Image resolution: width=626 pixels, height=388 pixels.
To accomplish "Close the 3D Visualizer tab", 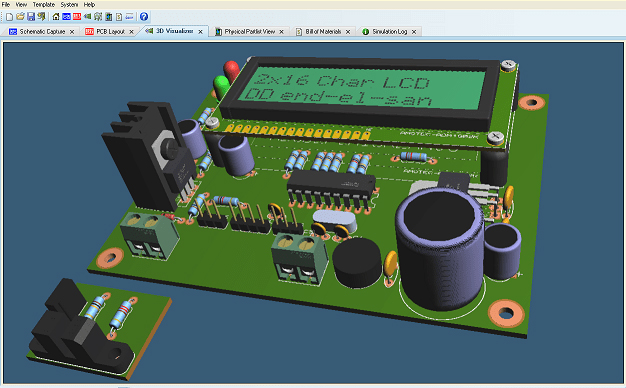I will point(200,32).
